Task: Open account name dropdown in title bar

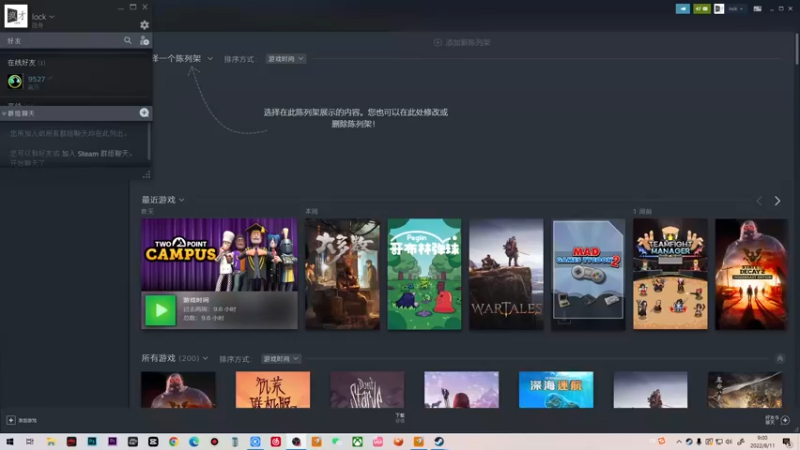Action: tap(736, 9)
